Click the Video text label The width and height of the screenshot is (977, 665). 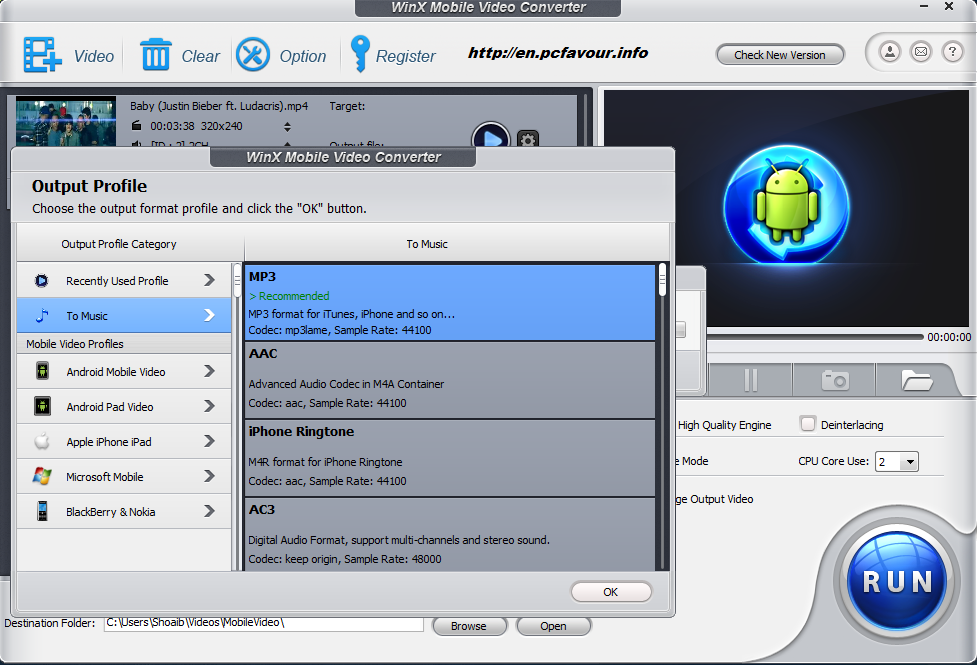[x=94, y=56]
